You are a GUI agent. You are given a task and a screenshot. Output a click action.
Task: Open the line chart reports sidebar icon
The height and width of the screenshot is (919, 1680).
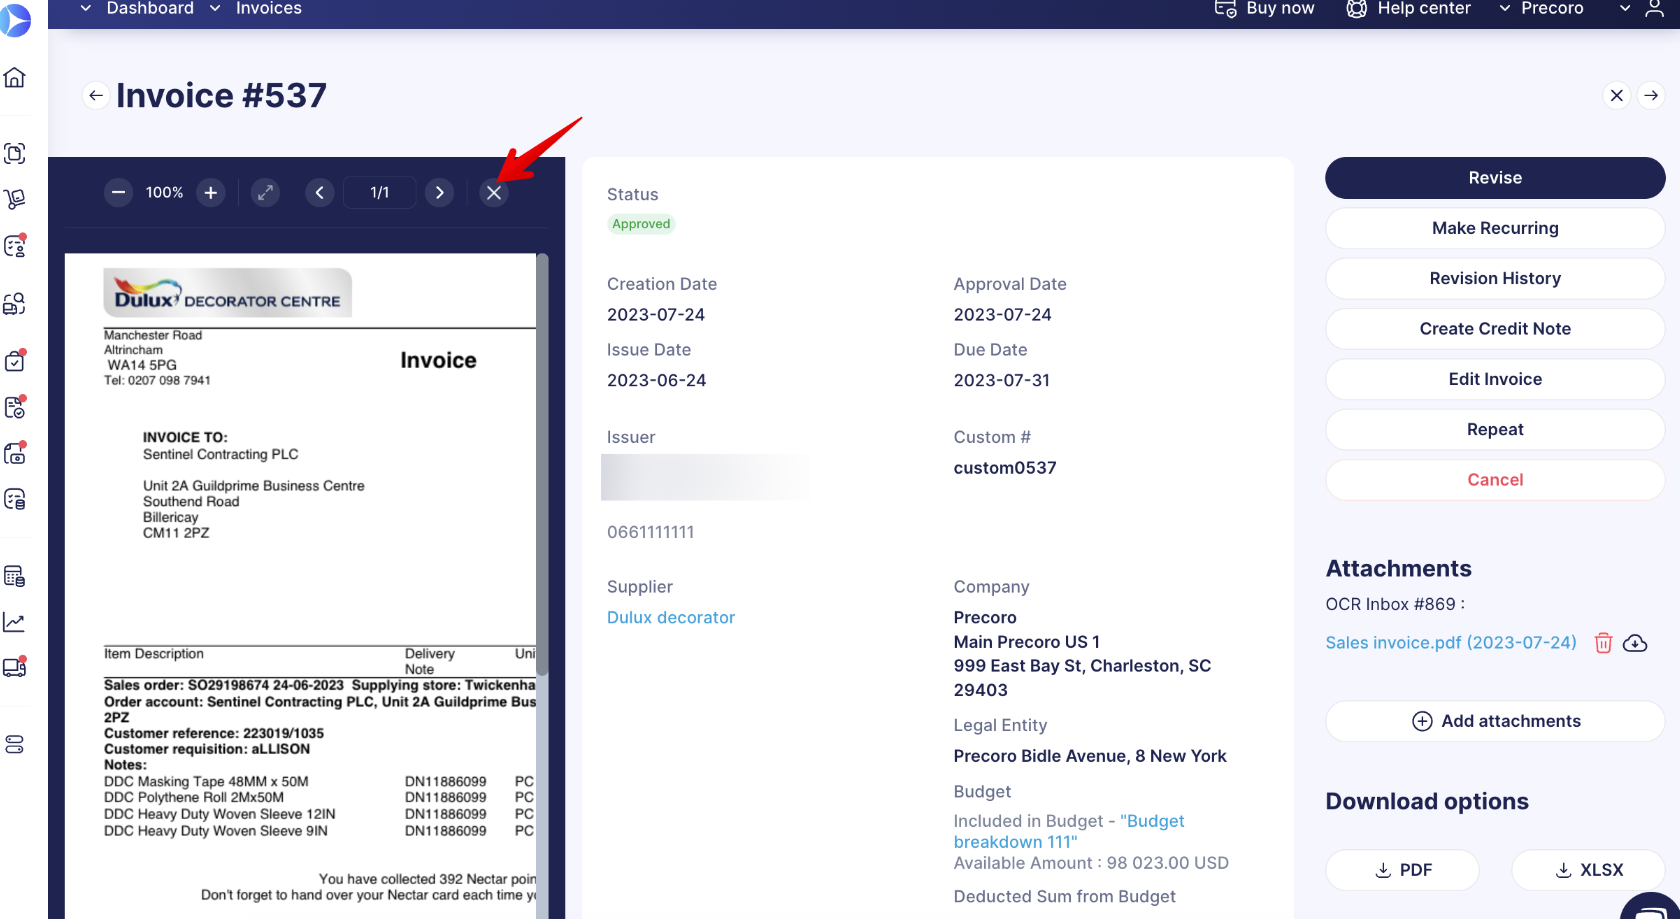(x=15, y=622)
